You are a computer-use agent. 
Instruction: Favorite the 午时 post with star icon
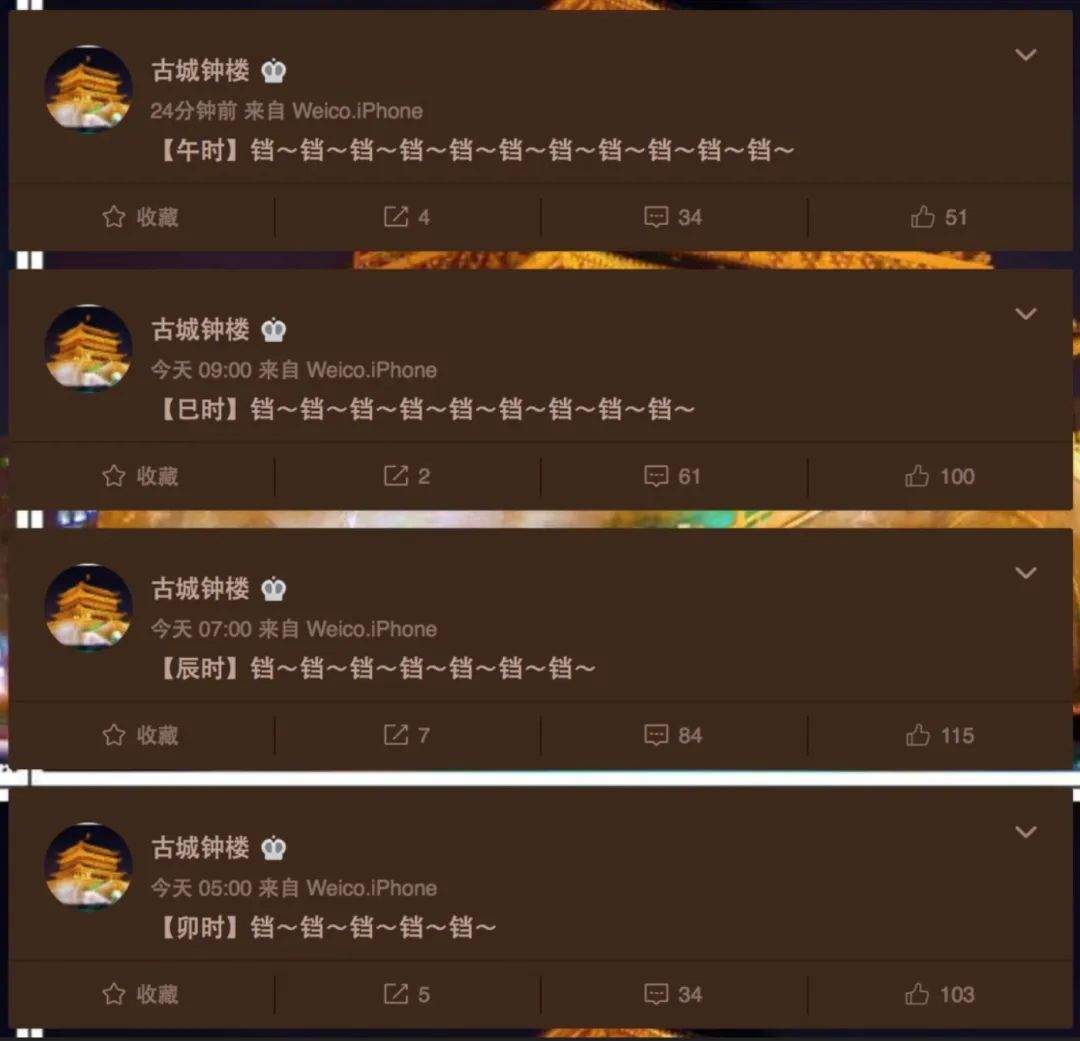click(x=140, y=217)
